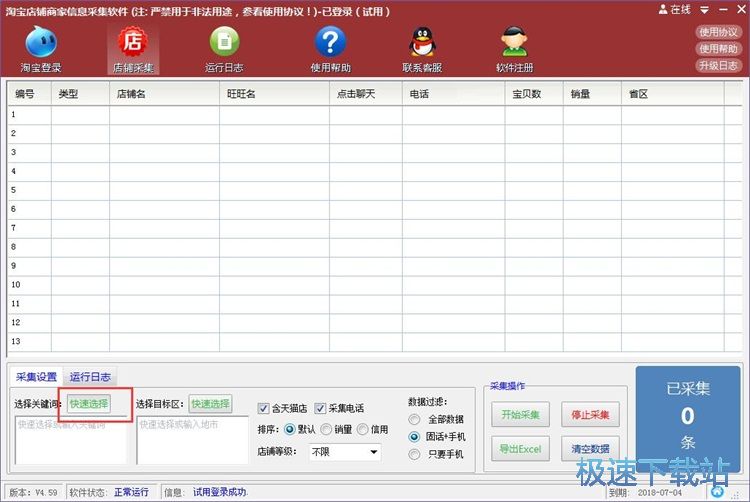Click the 试用登录成功 status message
This screenshot has height=502, width=750.
[x=220, y=492]
